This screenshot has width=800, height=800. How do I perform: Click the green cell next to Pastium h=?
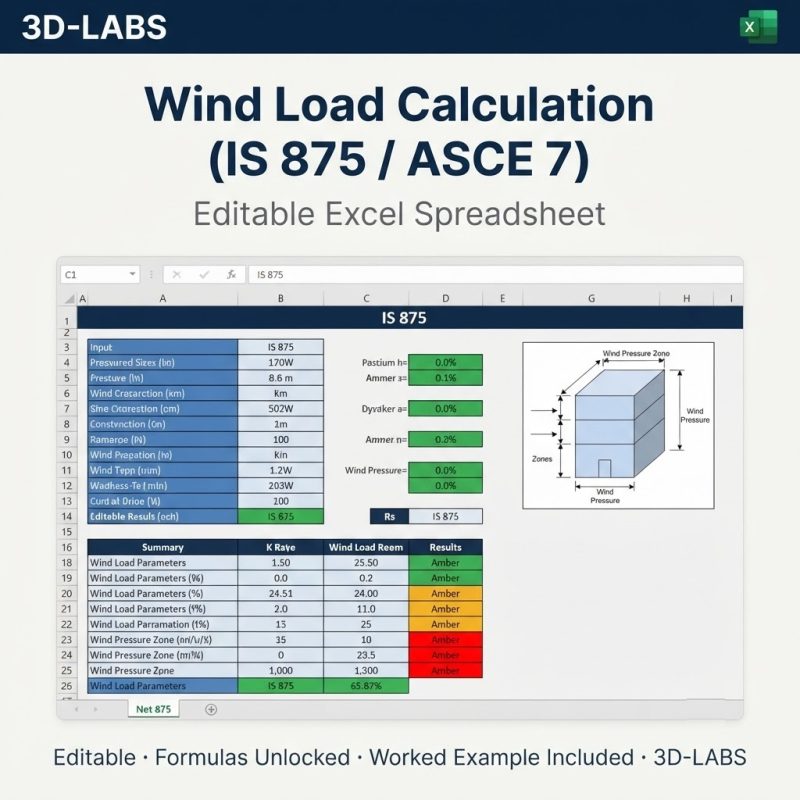(x=445, y=363)
